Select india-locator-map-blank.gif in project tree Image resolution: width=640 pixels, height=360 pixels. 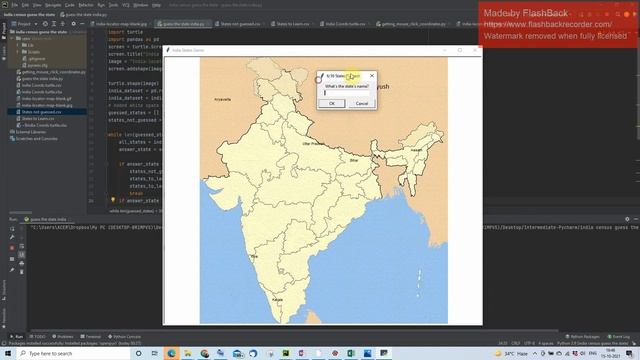tap(44, 98)
